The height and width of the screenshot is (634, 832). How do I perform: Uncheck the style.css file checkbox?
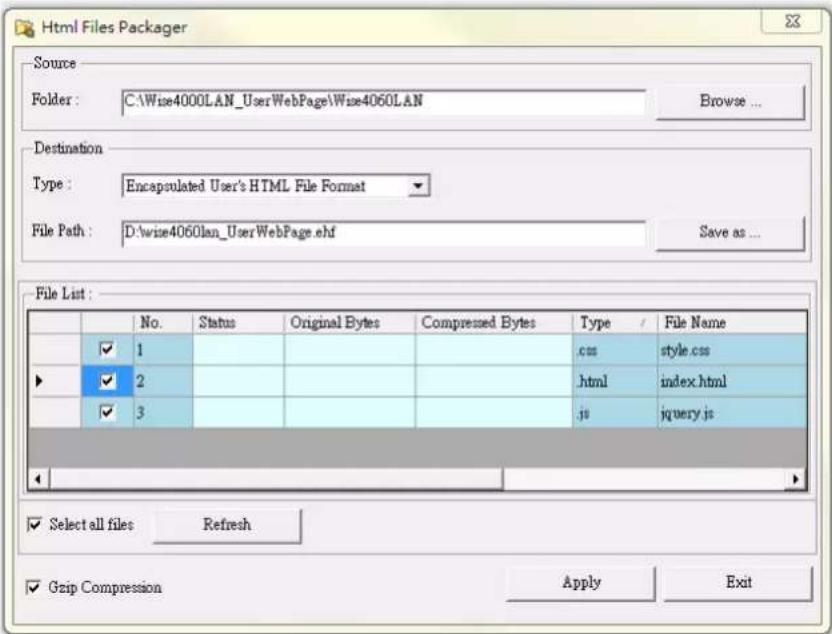(x=107, y=349)
